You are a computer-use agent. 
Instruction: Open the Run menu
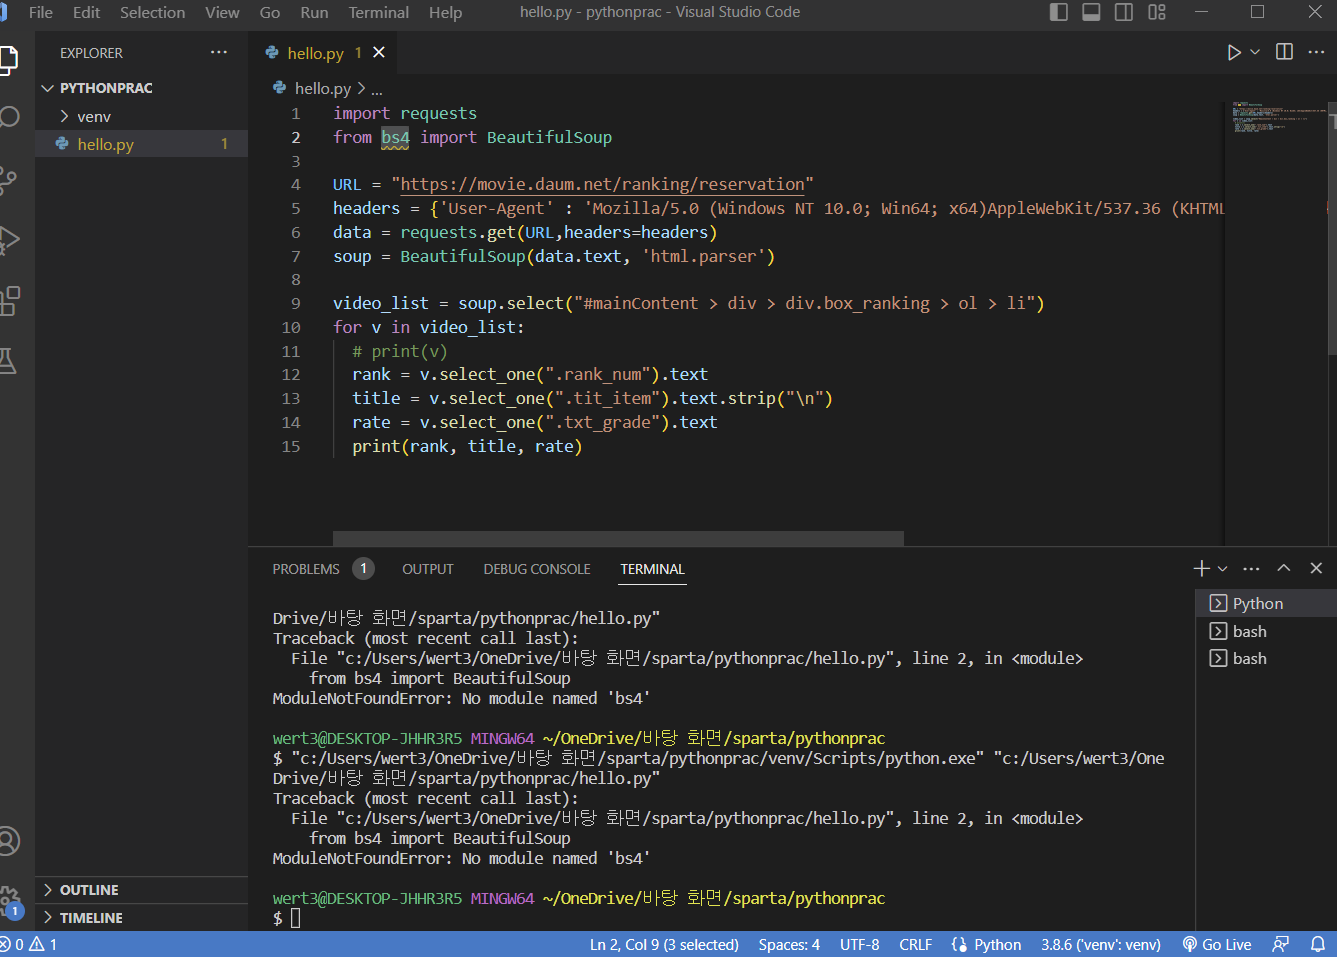314,12
